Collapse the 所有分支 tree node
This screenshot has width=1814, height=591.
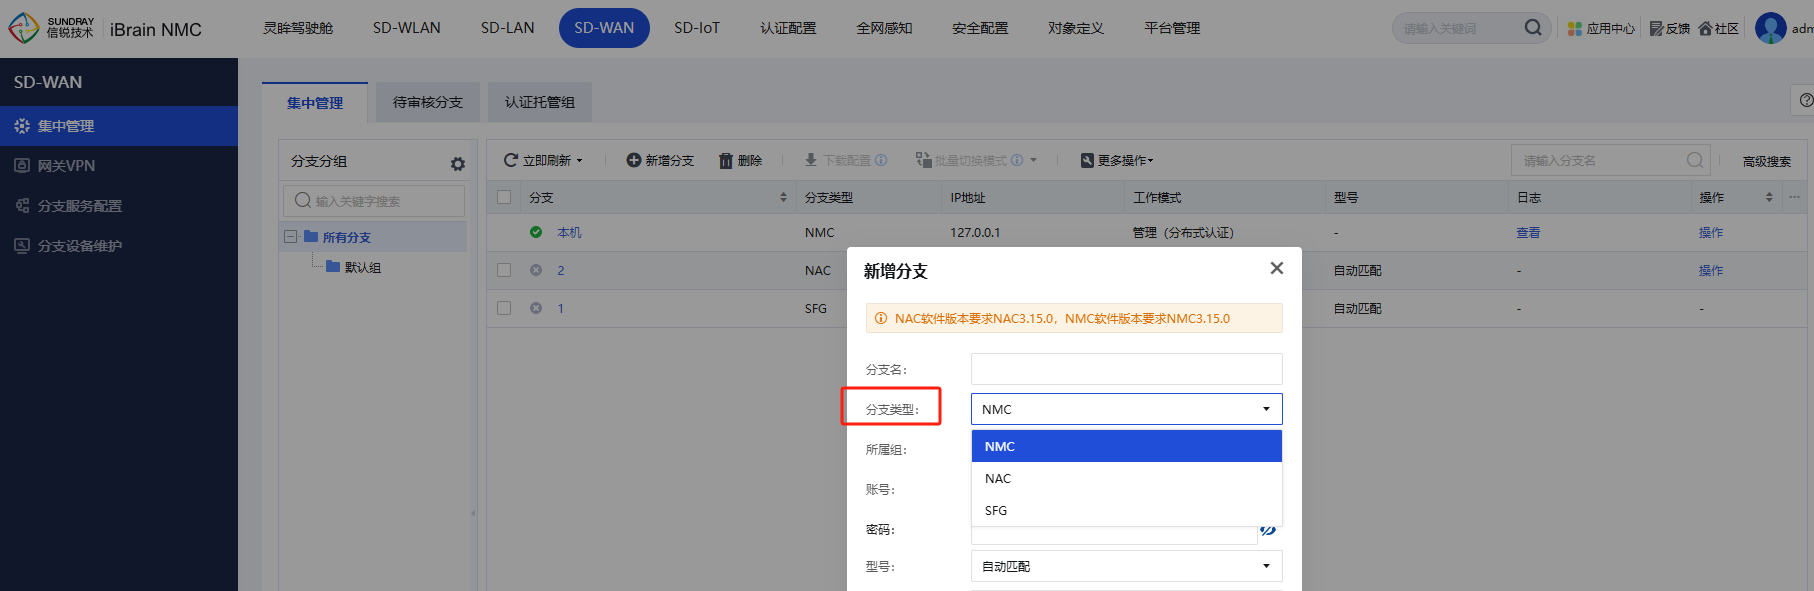point(290,237)
